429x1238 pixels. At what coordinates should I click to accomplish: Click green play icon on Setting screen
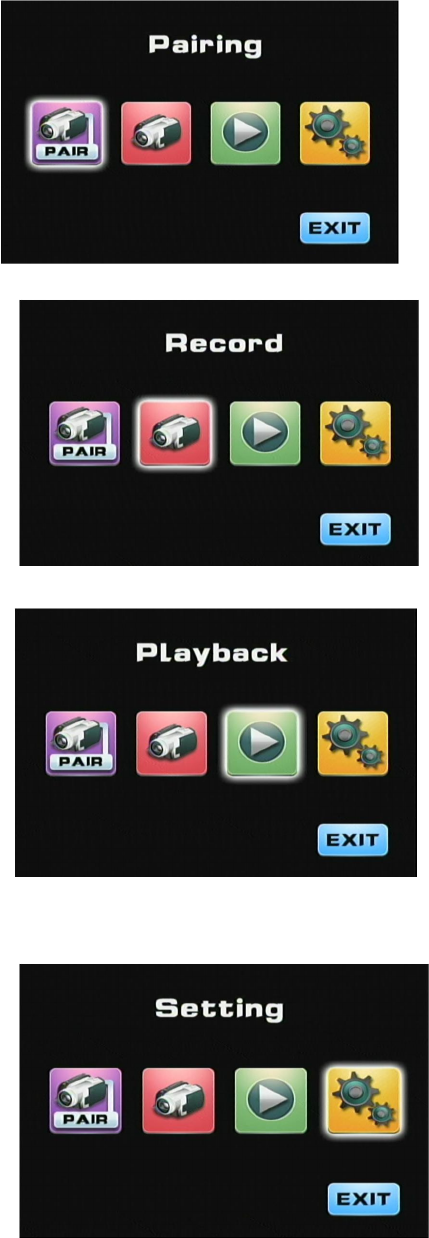click(x=271, y=1100)
